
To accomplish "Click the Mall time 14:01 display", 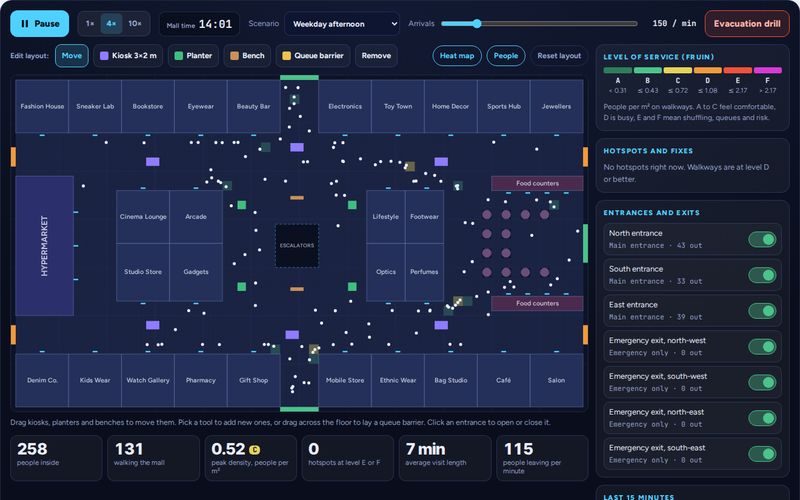I will (199, 24).
